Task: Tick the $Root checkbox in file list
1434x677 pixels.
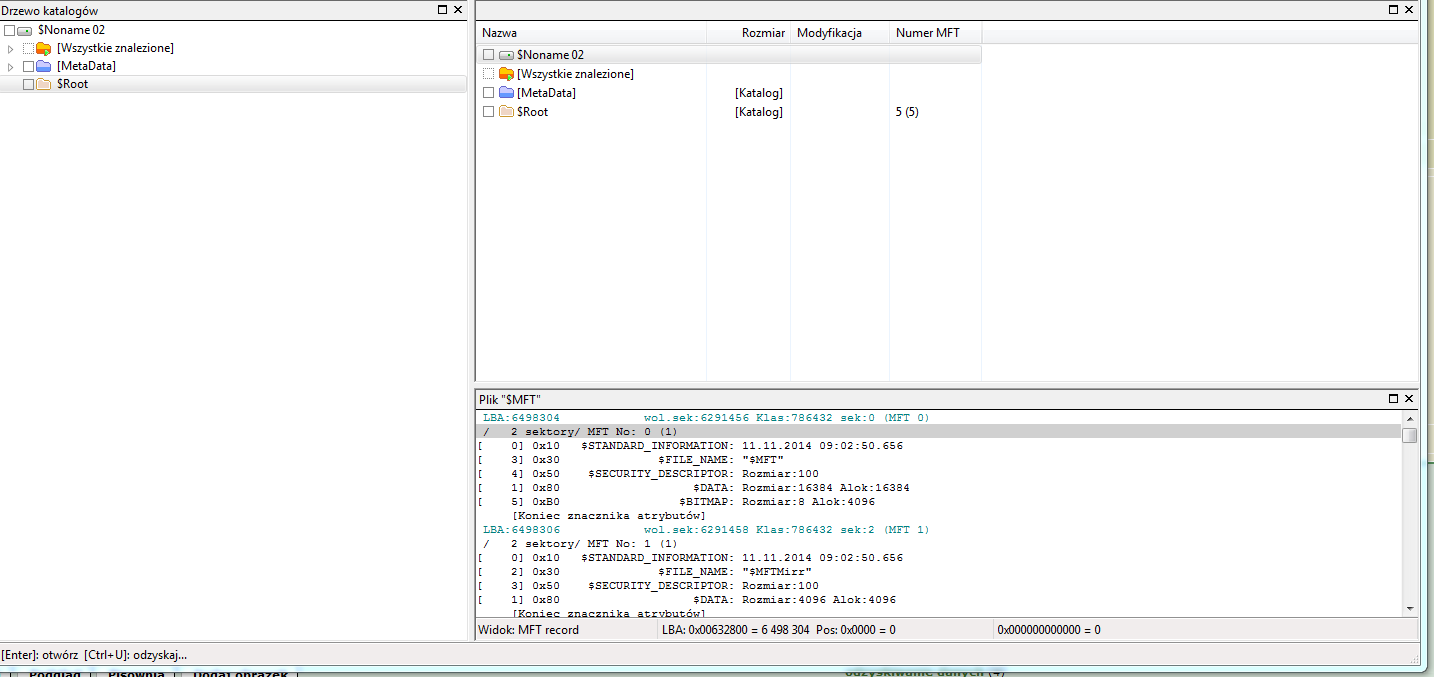Action: (488, 112)
